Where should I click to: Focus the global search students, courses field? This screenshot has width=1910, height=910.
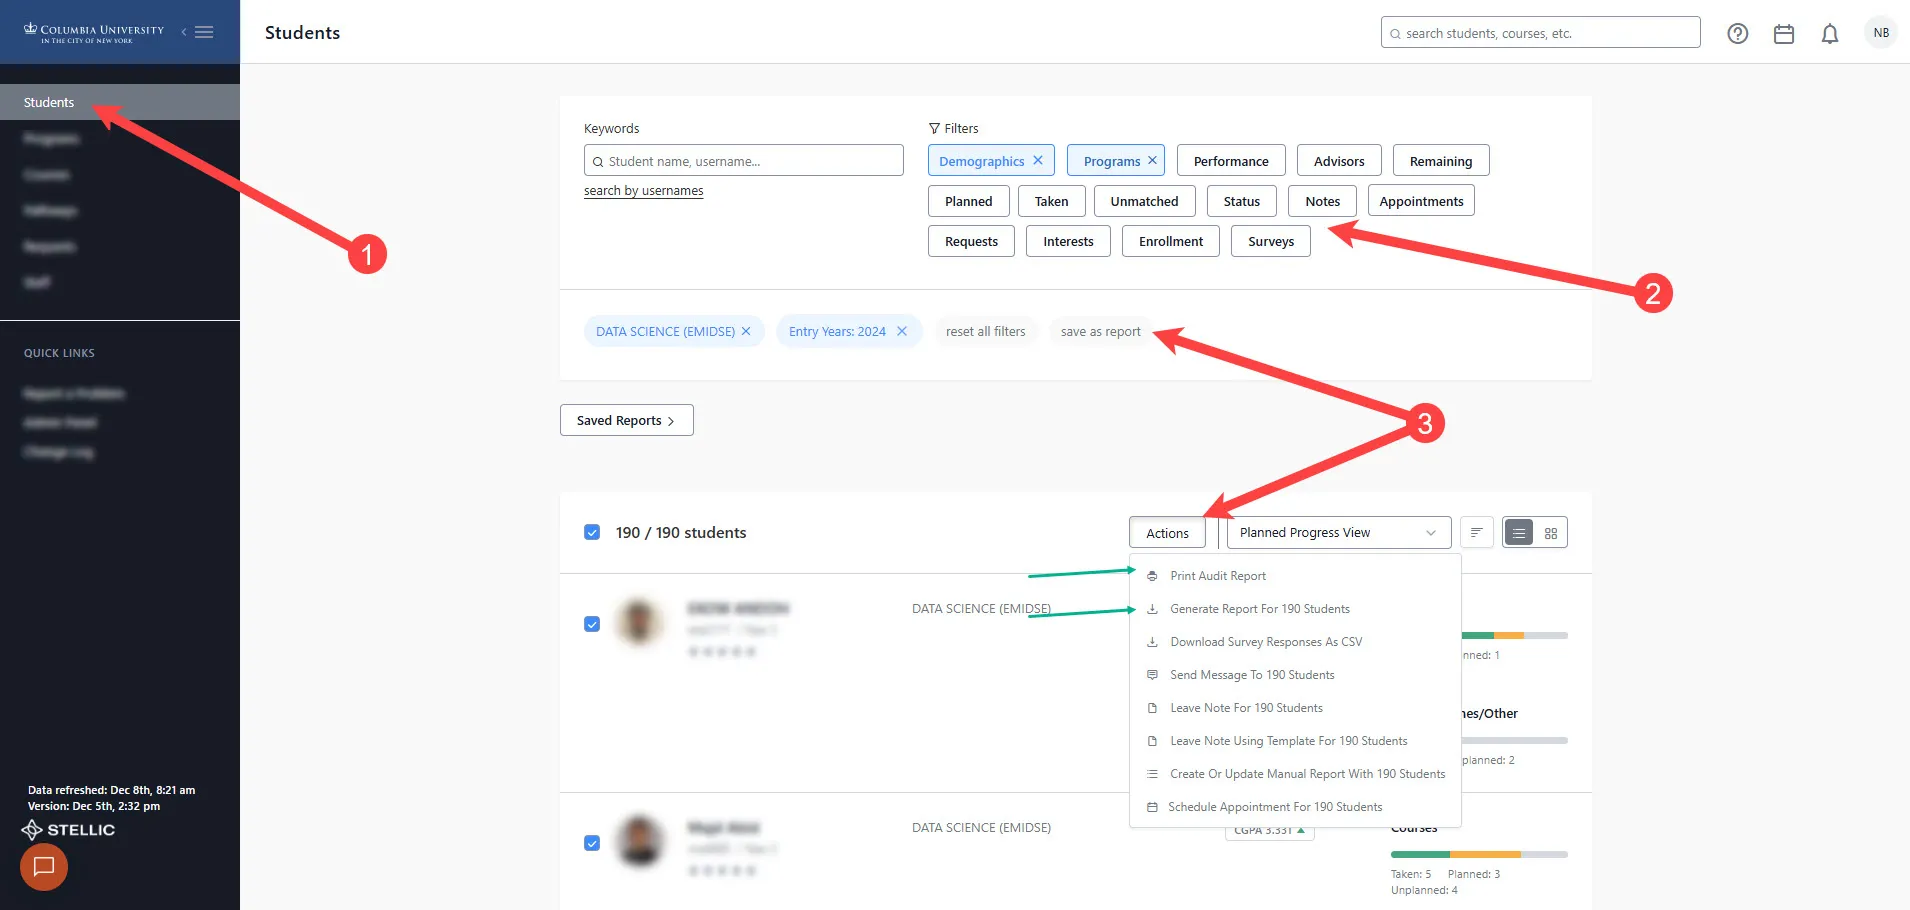tap(1541, 33)
